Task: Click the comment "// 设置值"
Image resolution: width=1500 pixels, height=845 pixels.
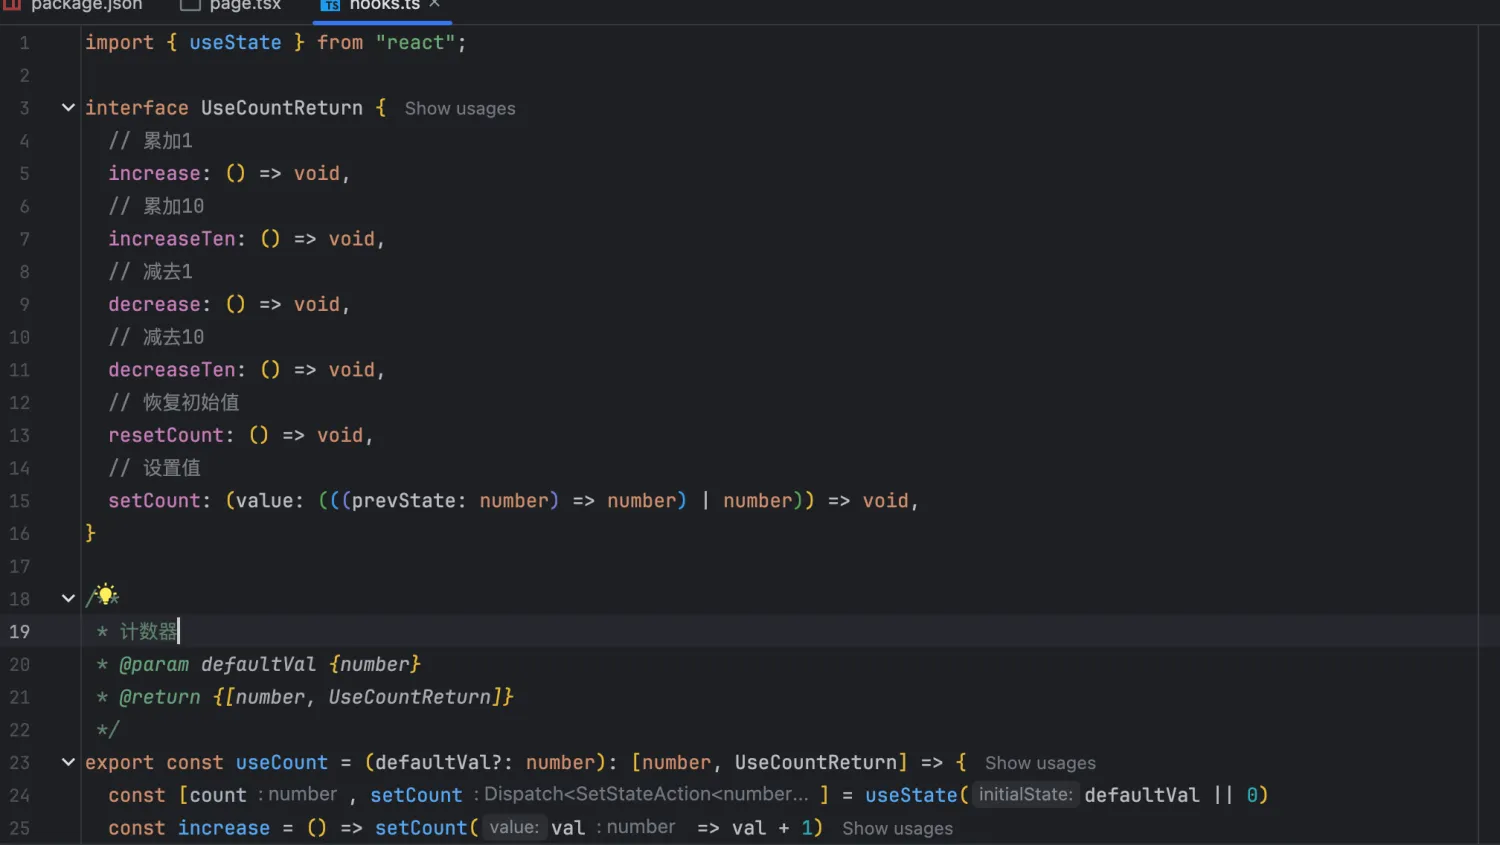Action: click(x=154, y=468)
